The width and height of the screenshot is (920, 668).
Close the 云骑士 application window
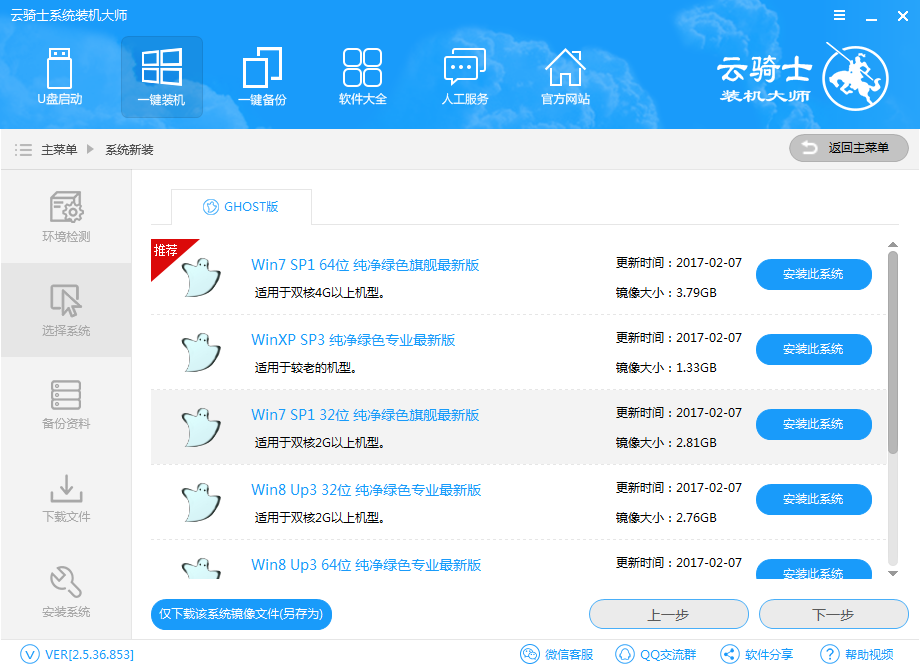tap(903, 16)
